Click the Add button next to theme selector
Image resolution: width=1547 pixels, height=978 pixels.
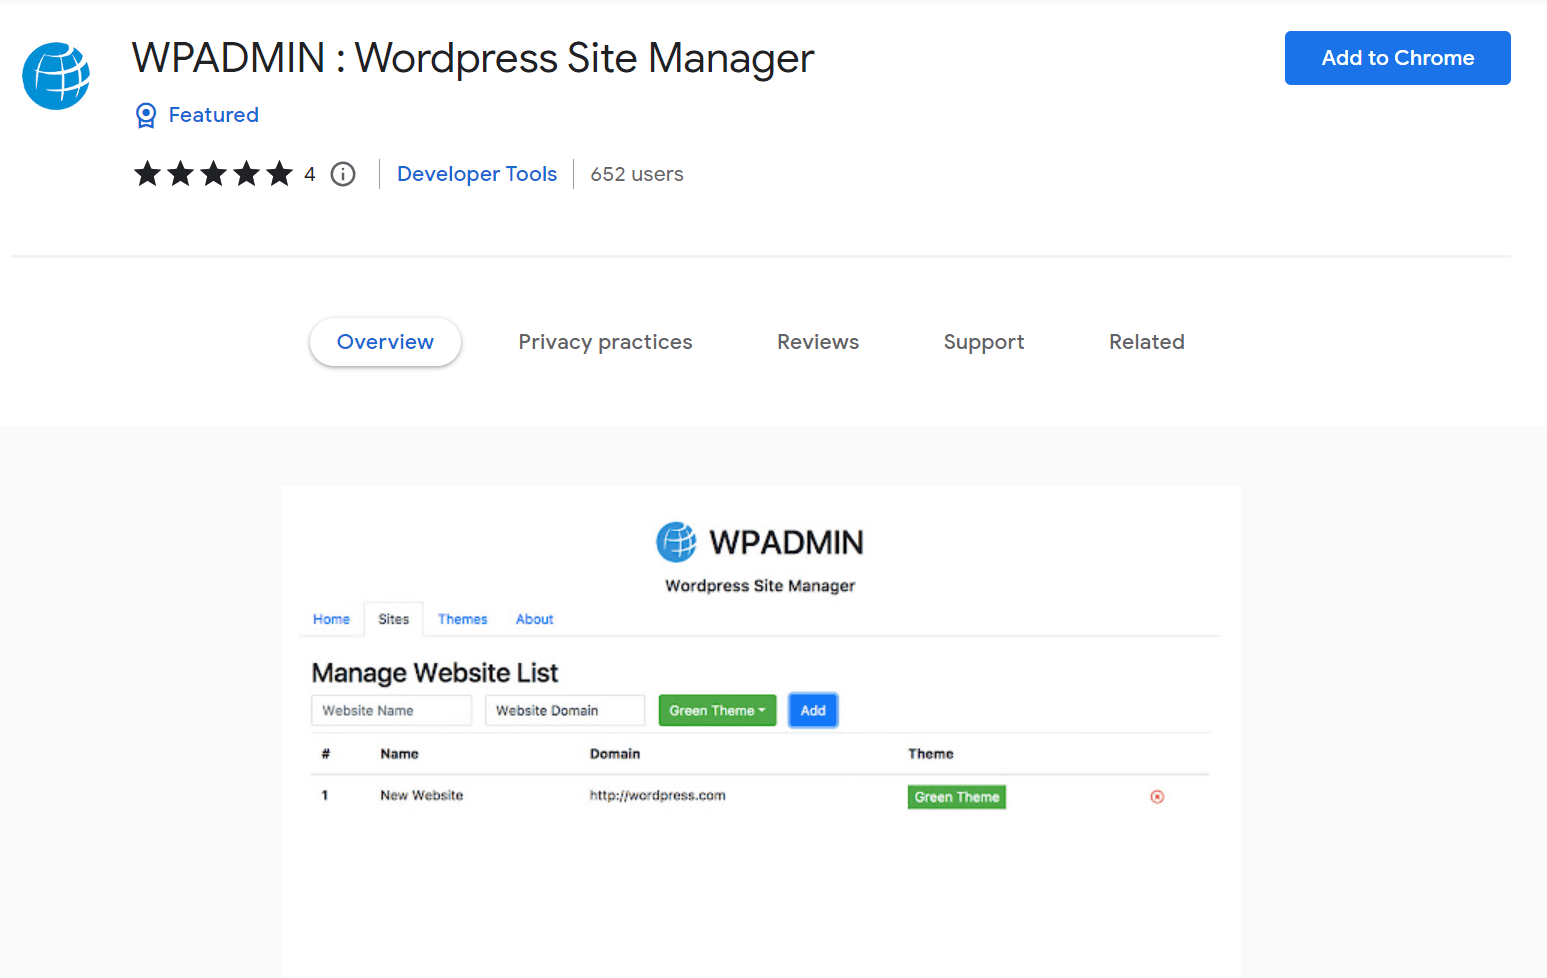coord(812,710)
